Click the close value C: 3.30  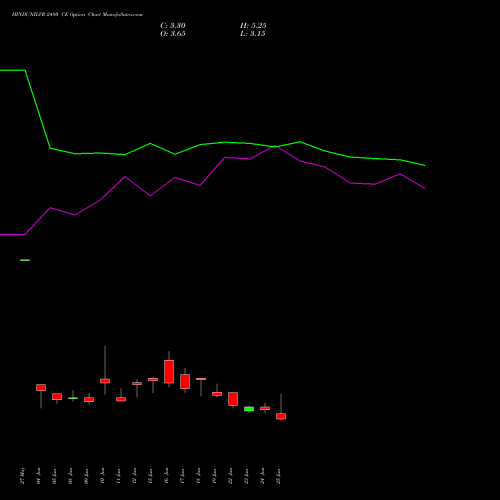[x=173, y=26]
